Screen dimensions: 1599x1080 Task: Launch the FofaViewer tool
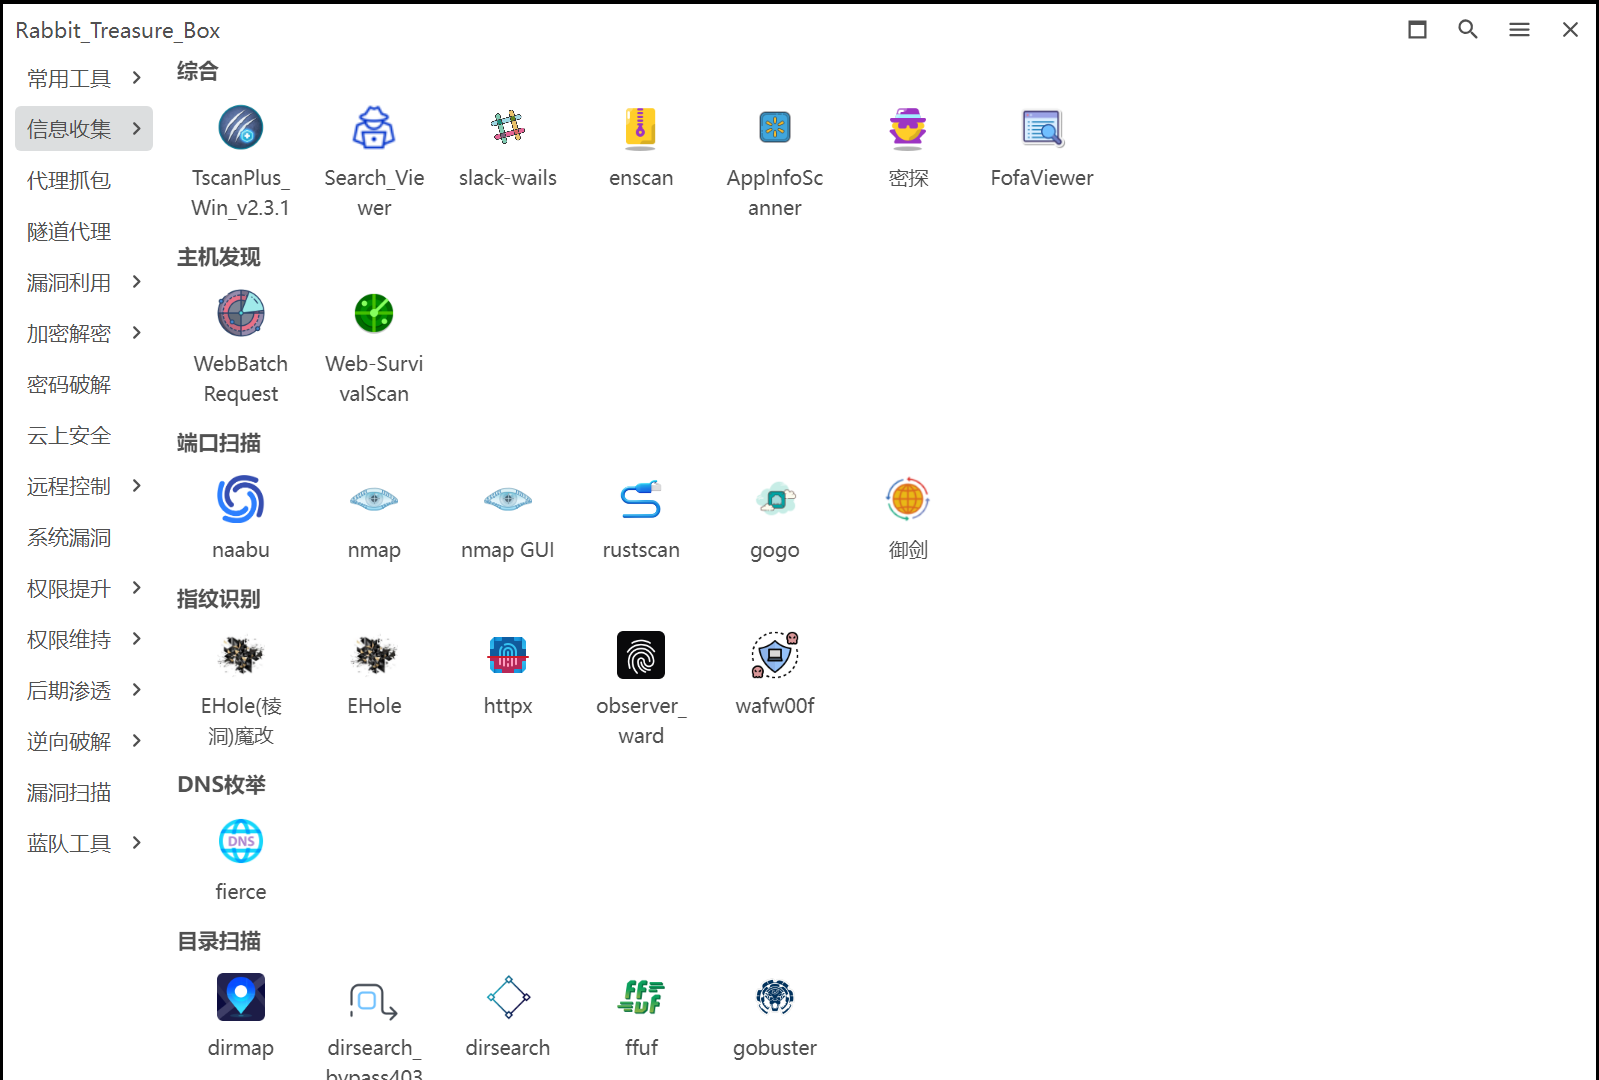pos(1042,128)
